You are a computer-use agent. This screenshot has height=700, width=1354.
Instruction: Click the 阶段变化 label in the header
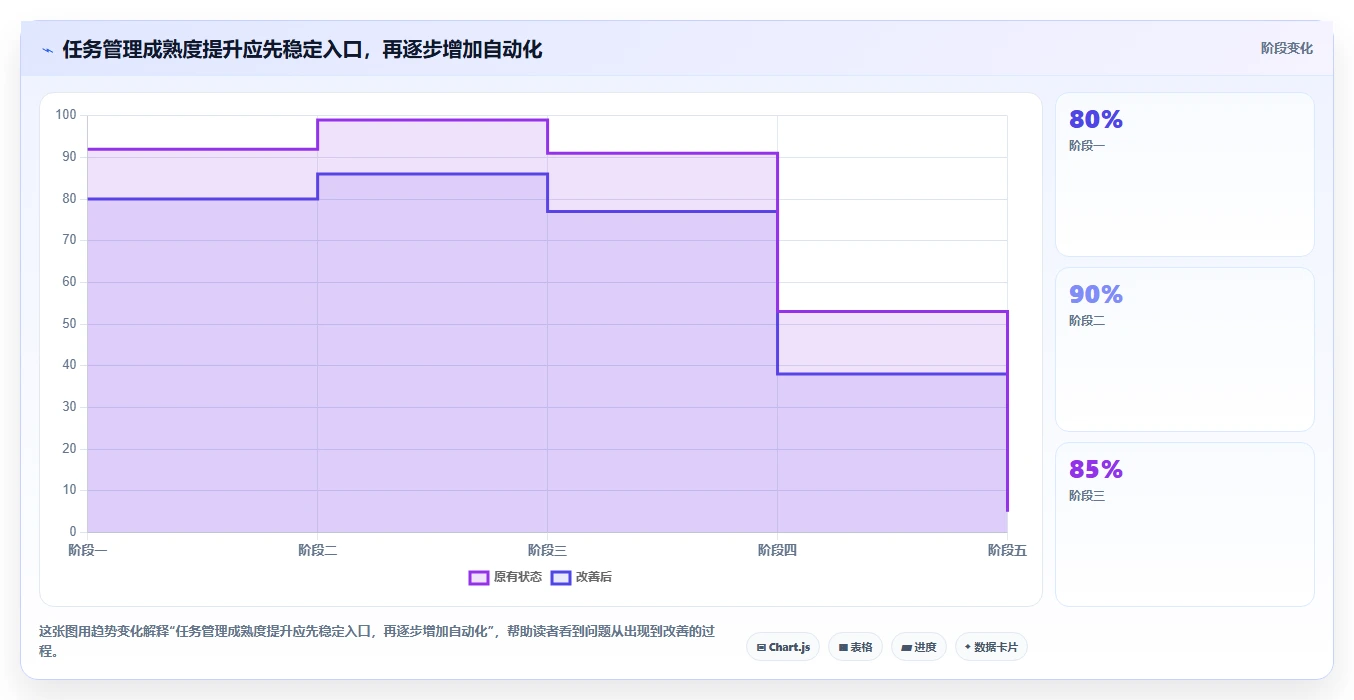click(1287, 48)
